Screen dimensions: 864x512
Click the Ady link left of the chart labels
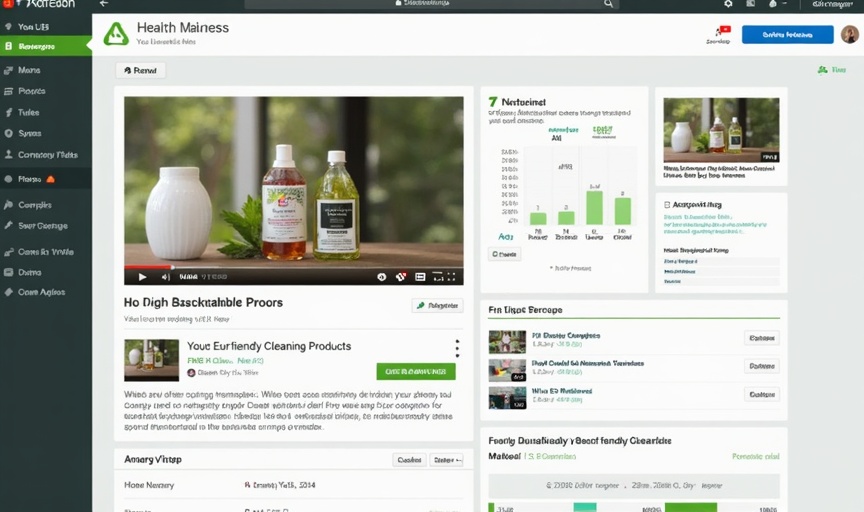[506, 236]
